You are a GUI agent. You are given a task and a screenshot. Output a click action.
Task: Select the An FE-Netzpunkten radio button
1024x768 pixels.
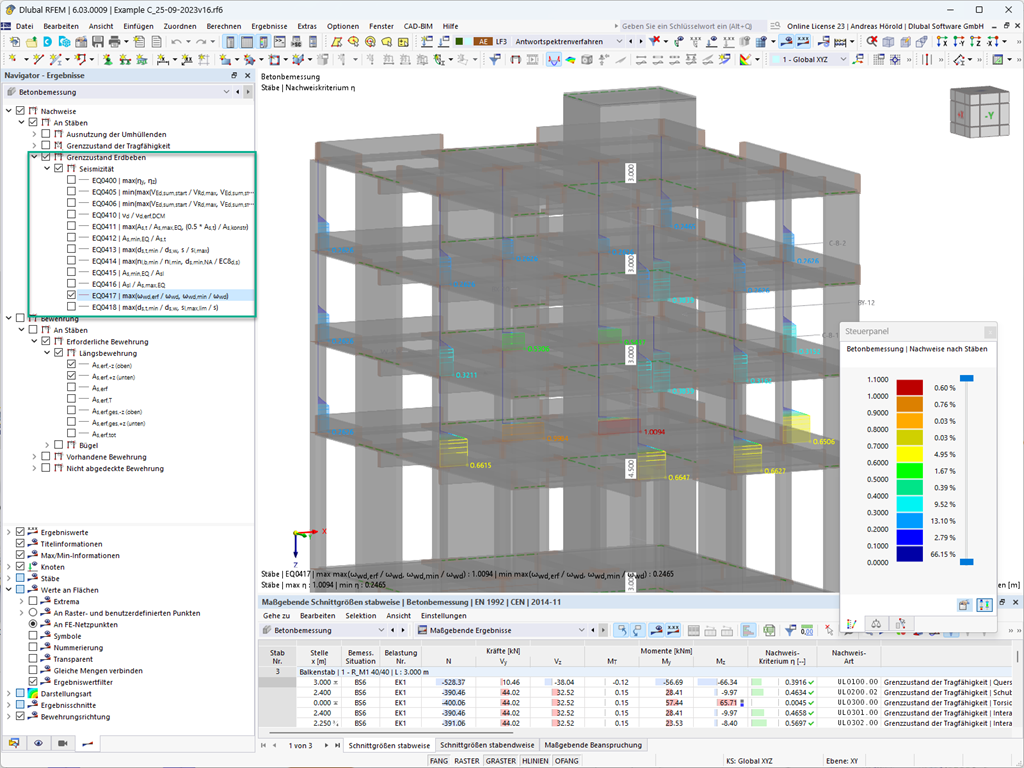click(33, 624)
